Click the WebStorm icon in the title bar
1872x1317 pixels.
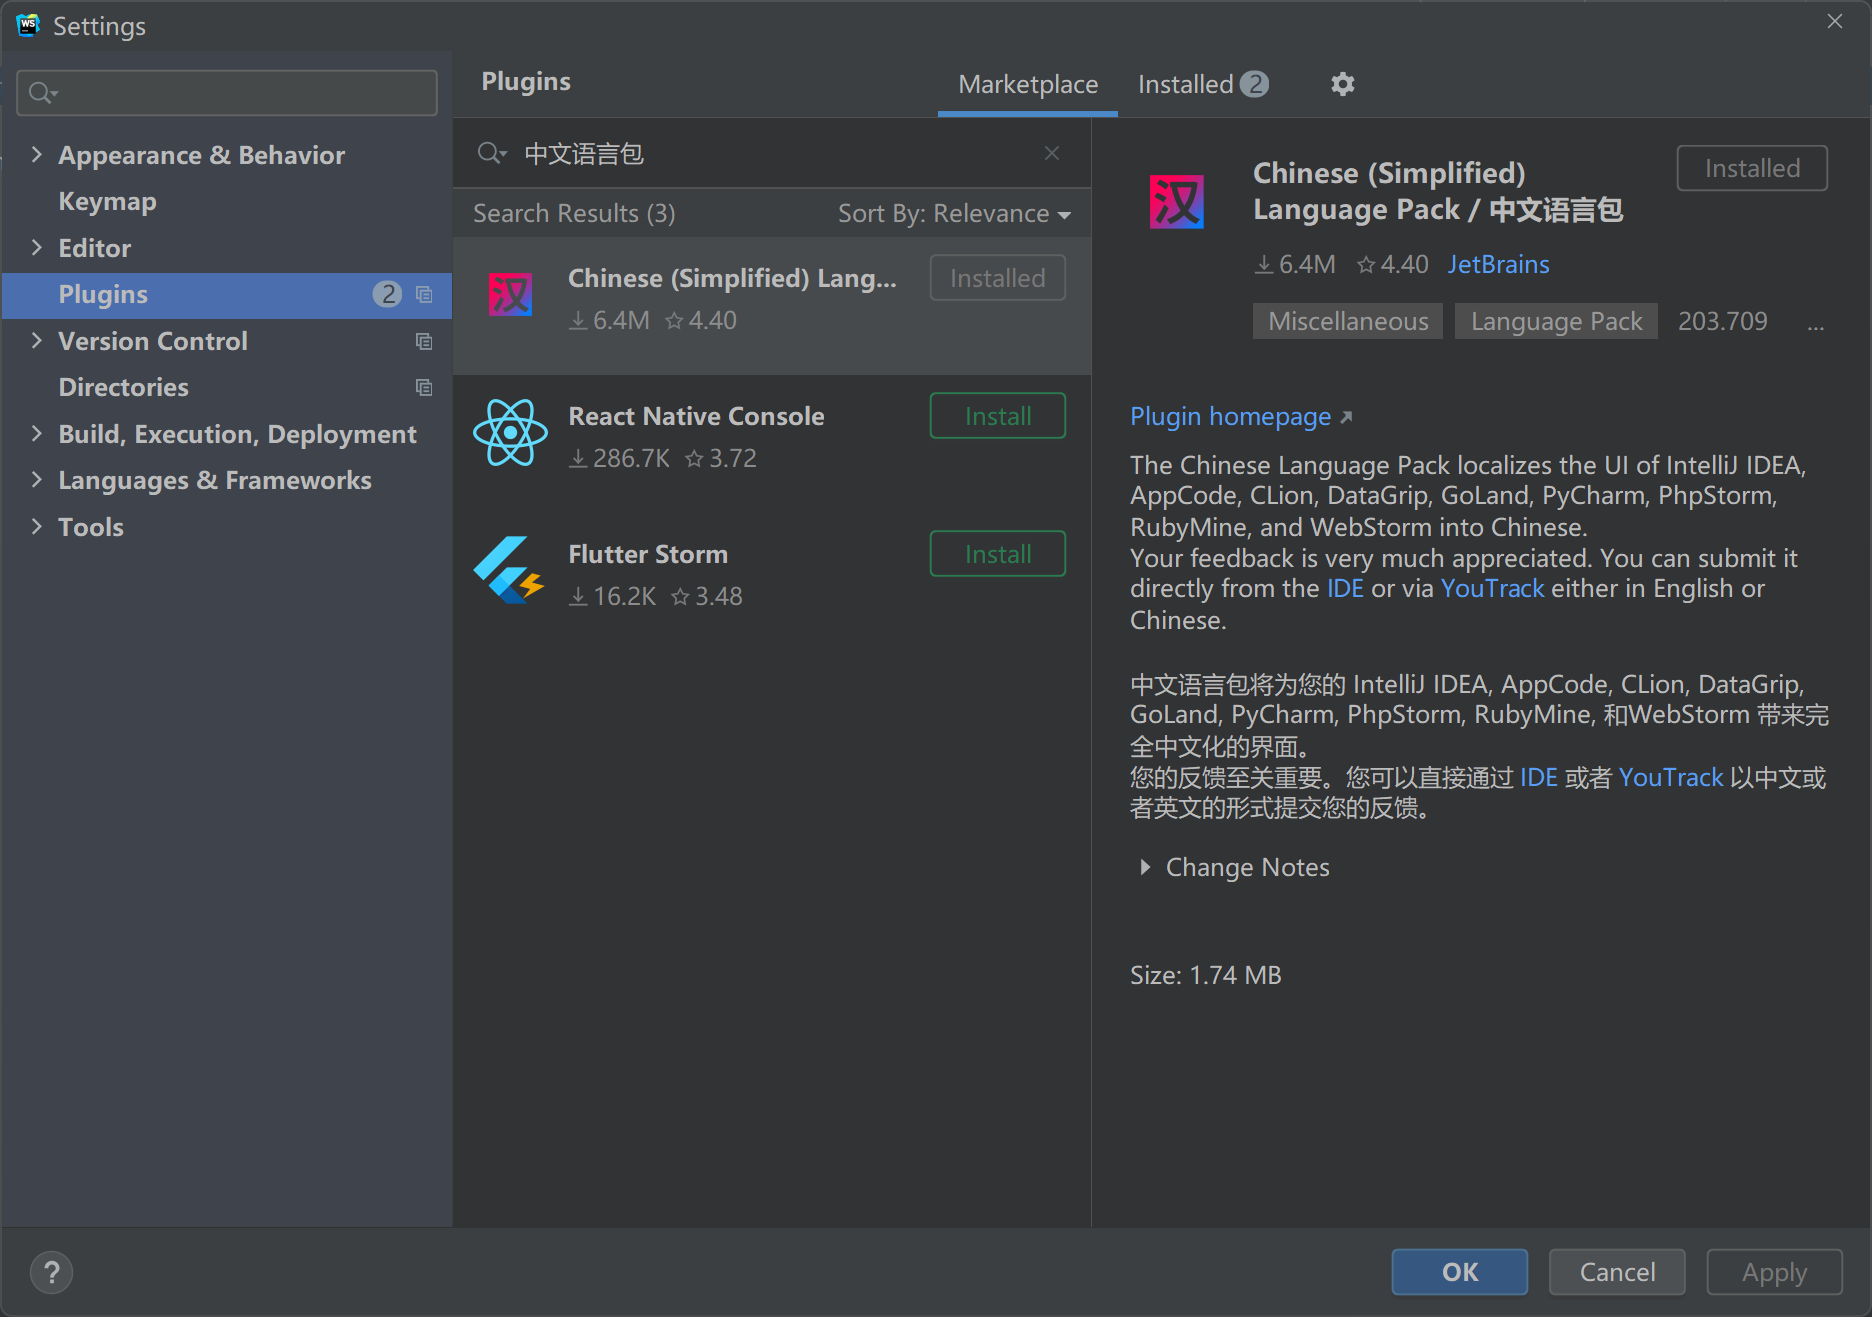(27, 25)
